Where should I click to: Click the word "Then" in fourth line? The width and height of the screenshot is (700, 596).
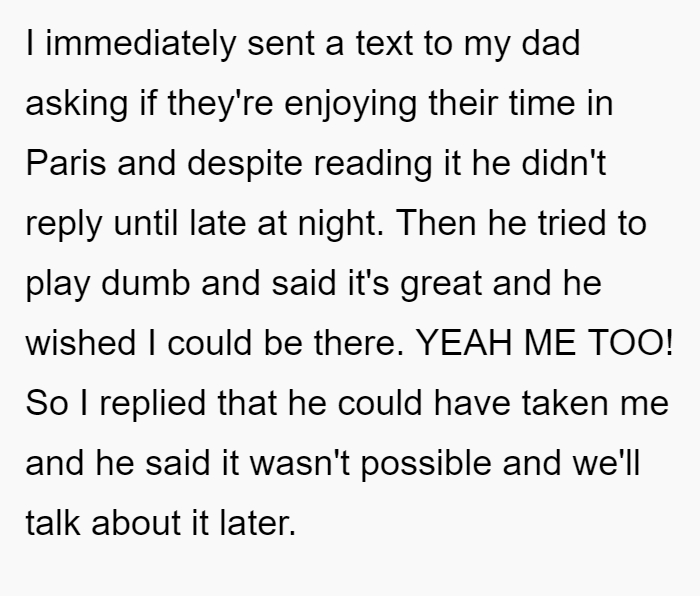436,223
